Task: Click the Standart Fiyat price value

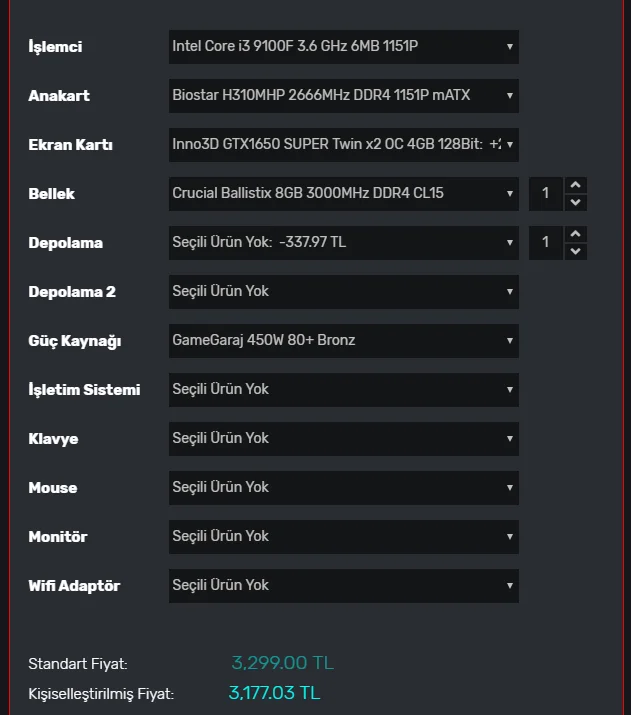Action: pyautogui.click(x=282, y=662)
